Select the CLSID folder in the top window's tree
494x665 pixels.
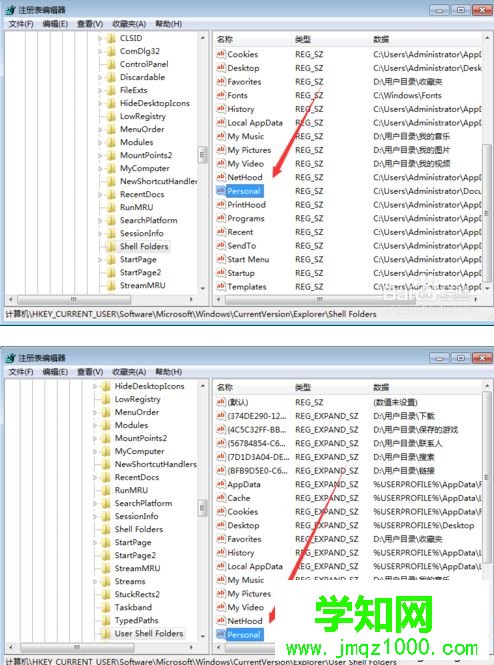point(131,38)
